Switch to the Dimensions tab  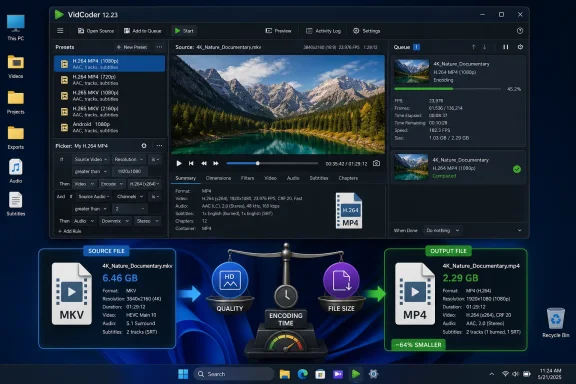pyautogui.click(x=218, y=178)
